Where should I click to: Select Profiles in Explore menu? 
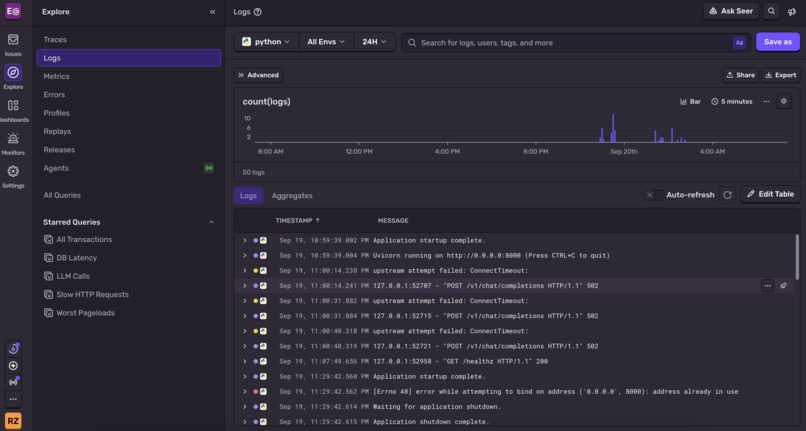(129, 113)
